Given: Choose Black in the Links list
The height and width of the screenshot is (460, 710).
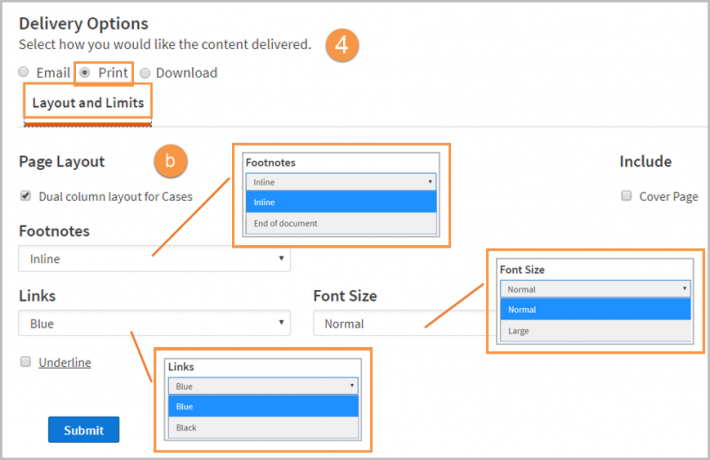Looking at the screenshot, I should click(x=263, y=427).
